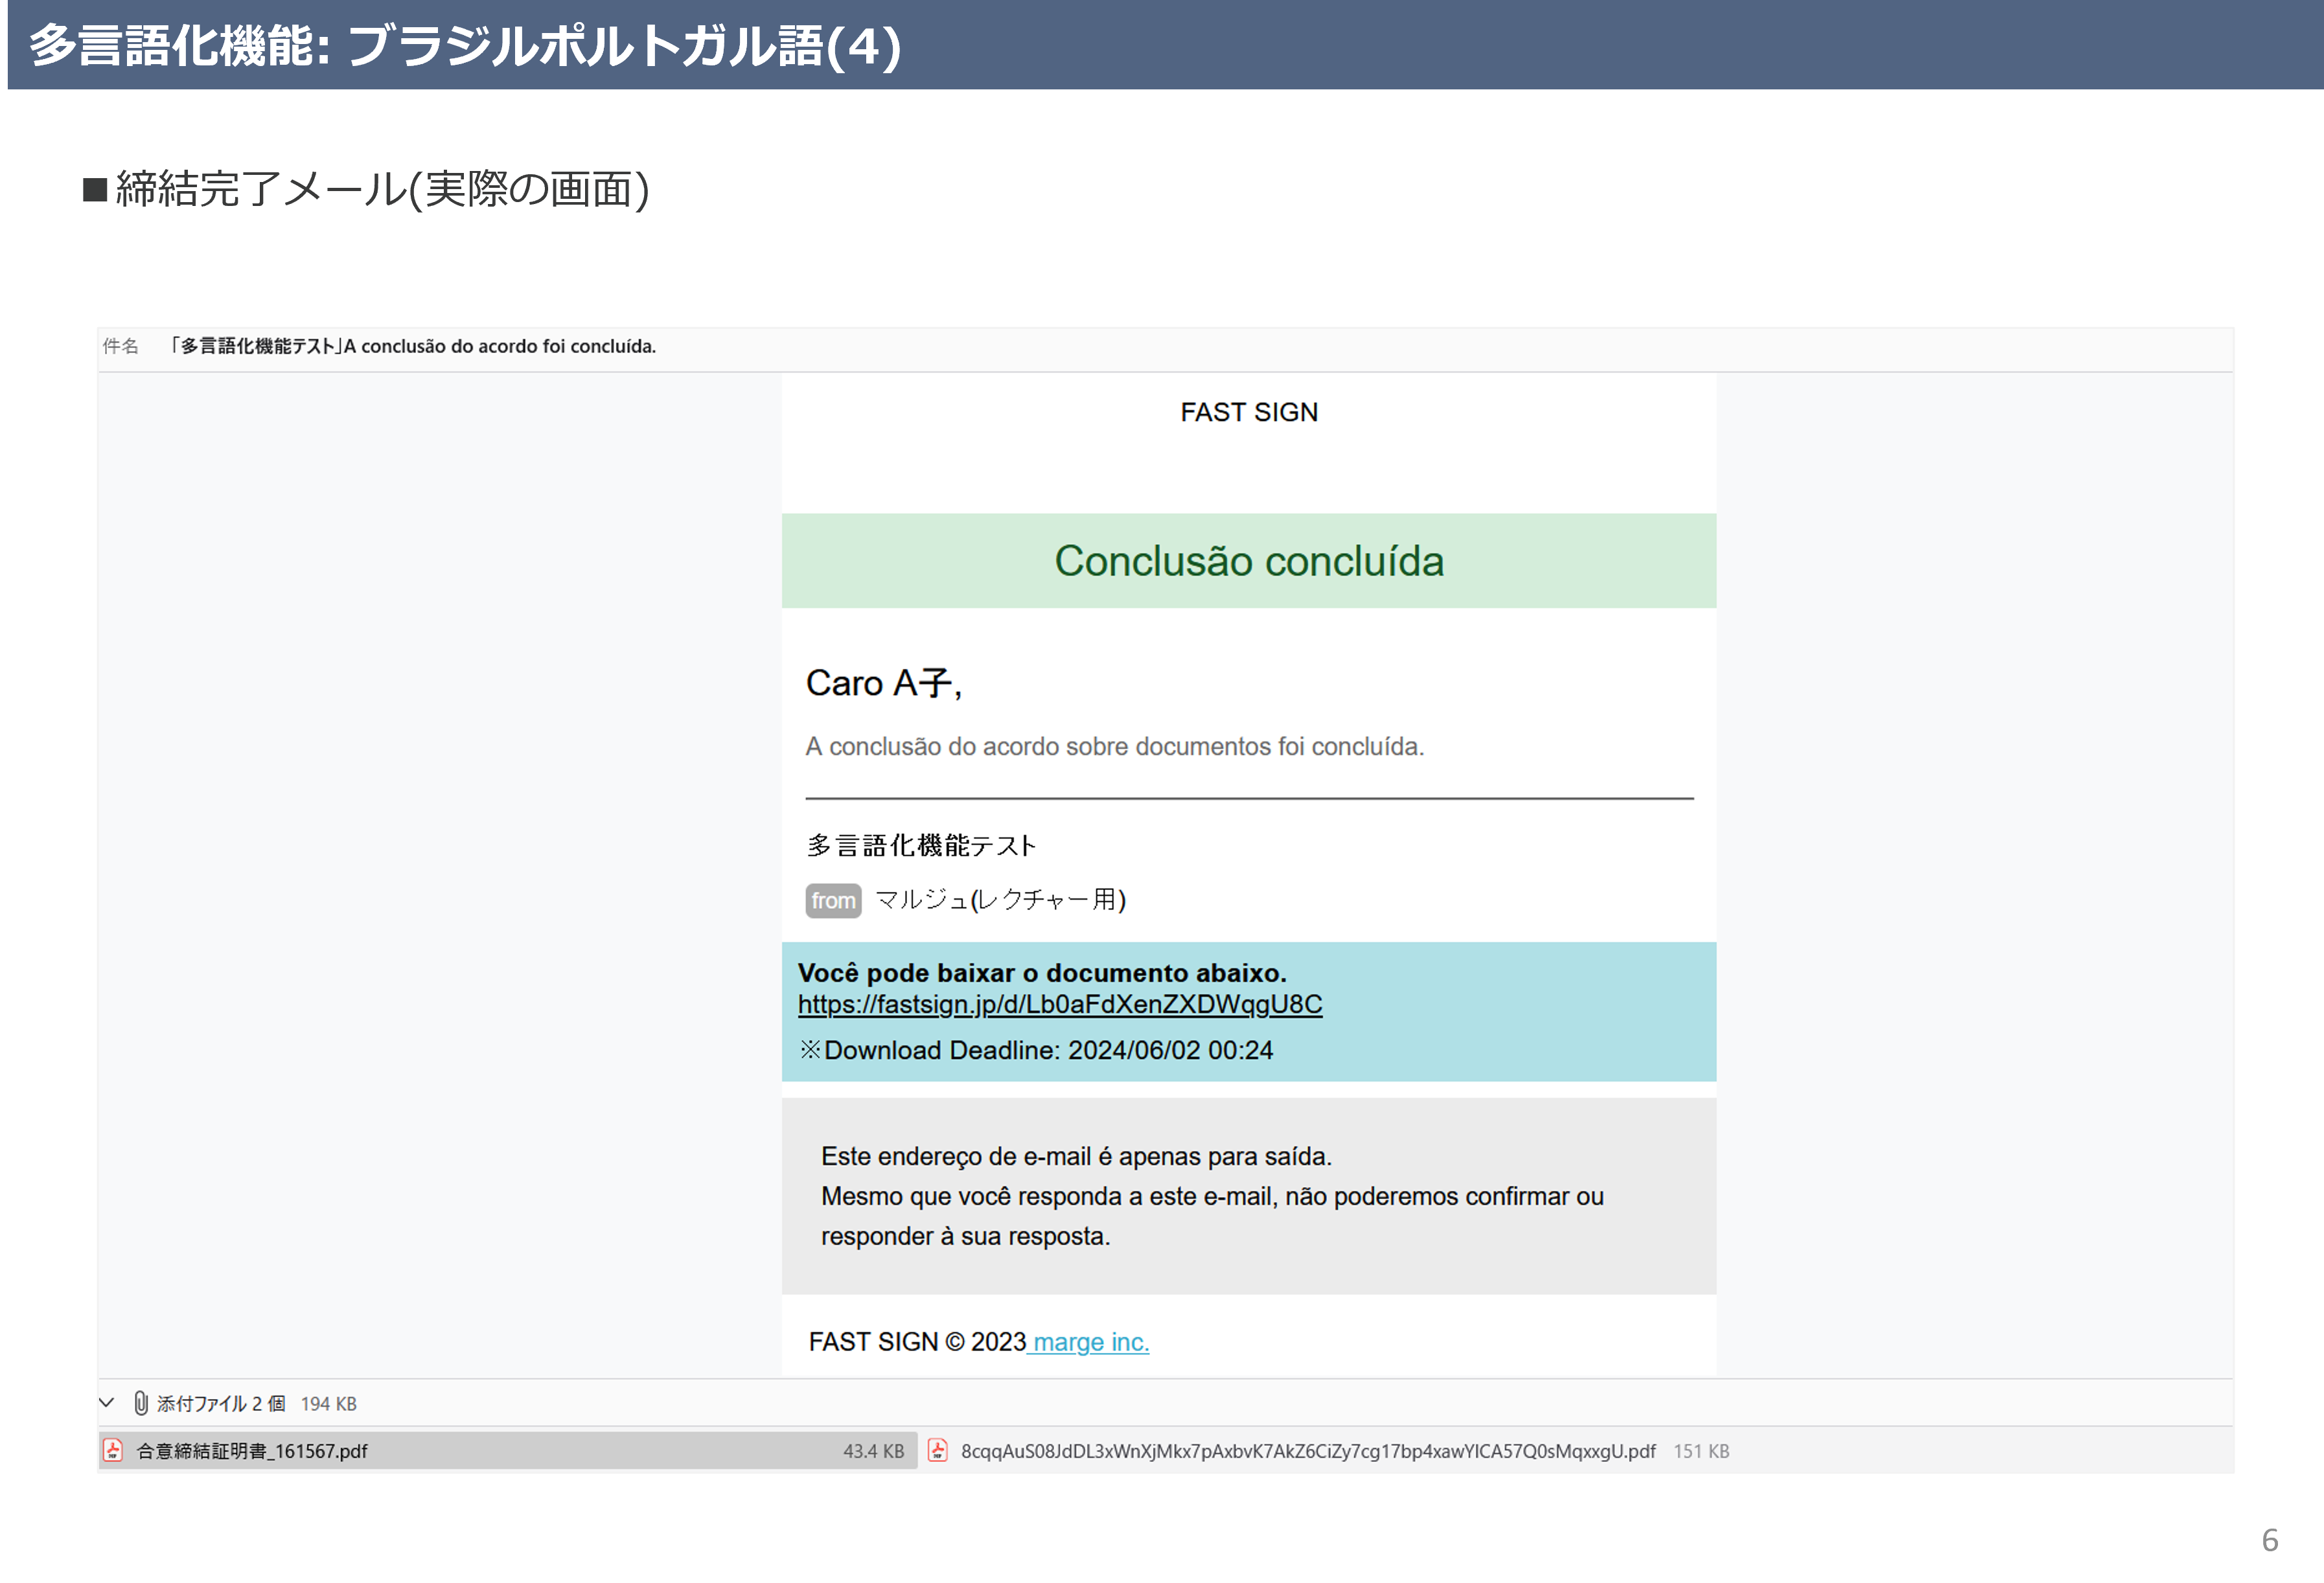
Task: Click the slide page number 6
Action: pyautogui.click(x=2270, y=1539)
